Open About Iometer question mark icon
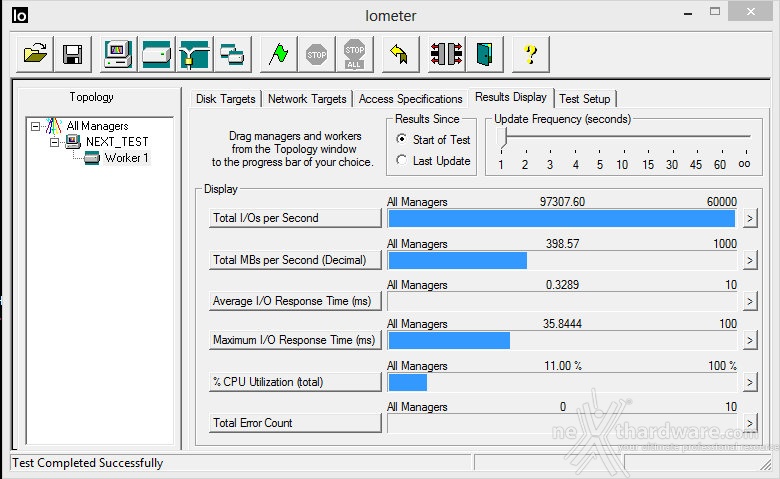This screenshot has height=479, width=780. (x=531, y=54)
